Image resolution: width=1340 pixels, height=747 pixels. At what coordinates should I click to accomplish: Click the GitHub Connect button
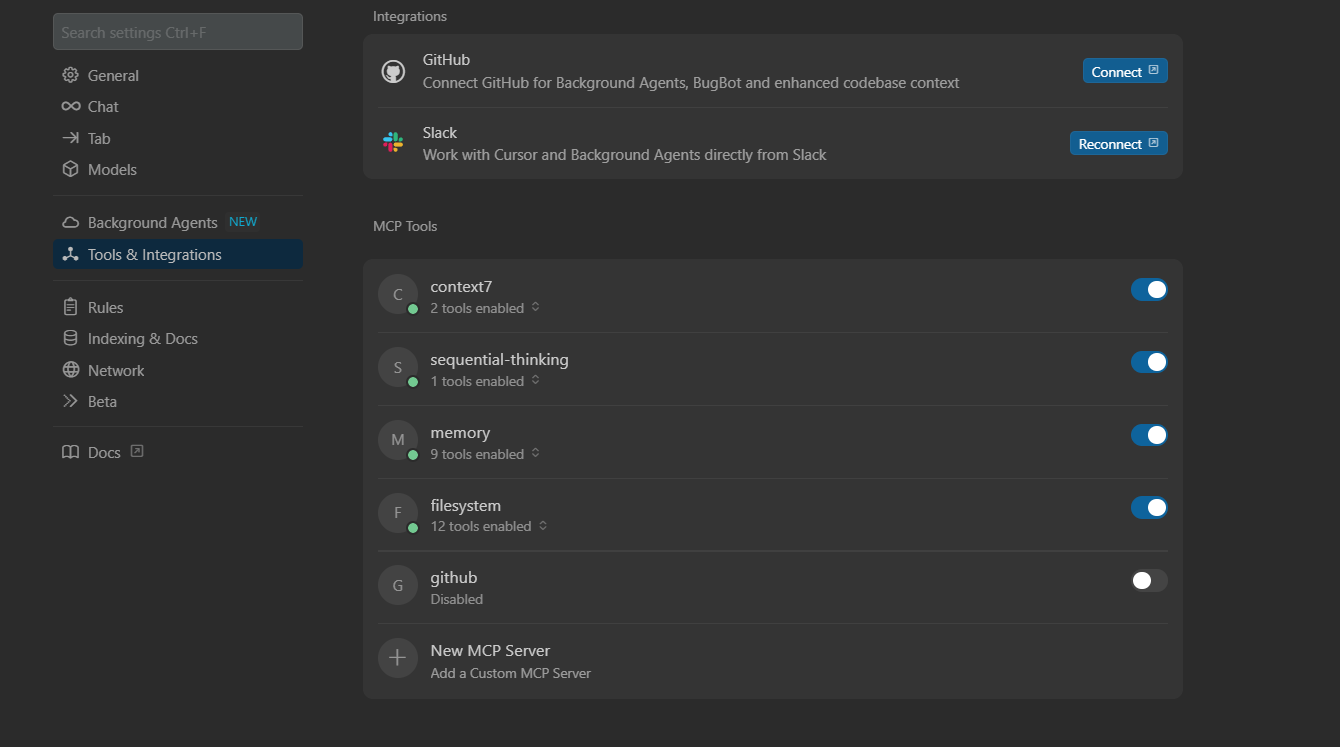[x=1125, y=71]
